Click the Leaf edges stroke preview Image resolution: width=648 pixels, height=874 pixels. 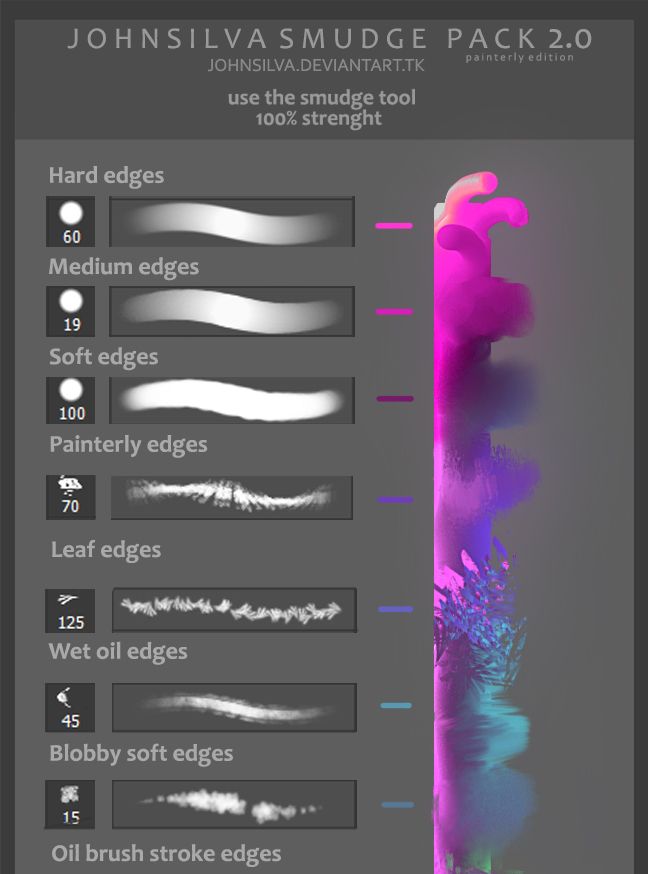coord(234,609)
